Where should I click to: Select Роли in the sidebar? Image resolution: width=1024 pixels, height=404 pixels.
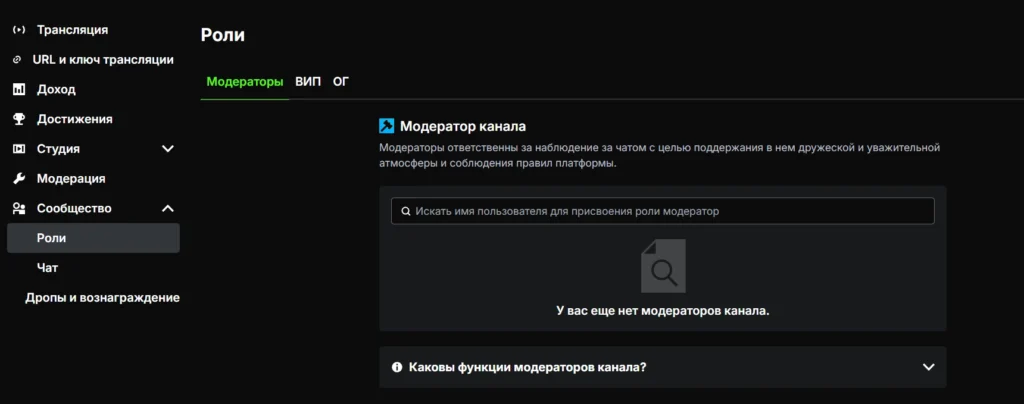pyautogui.click(x=93, y=238)
